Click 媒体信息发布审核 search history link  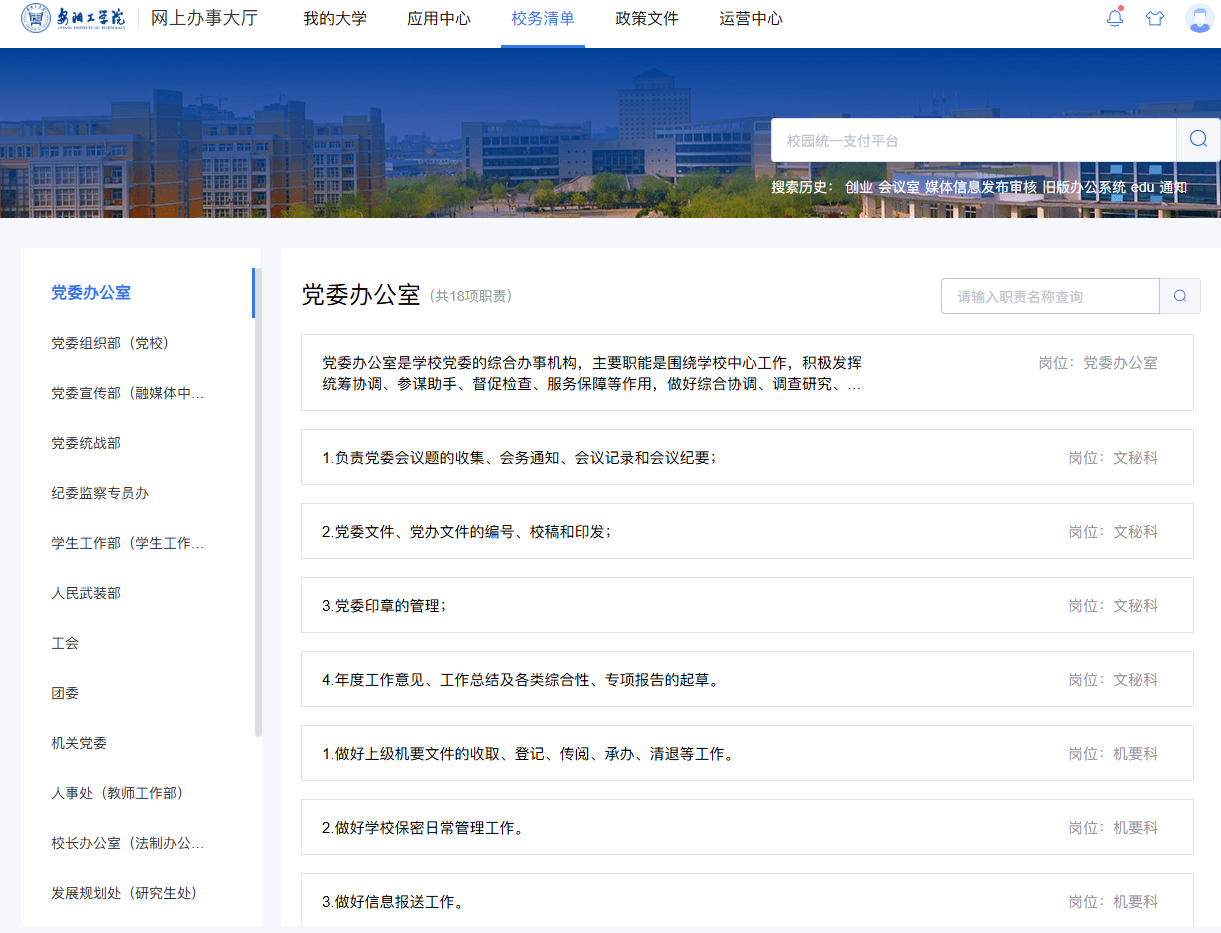point(980,187)
